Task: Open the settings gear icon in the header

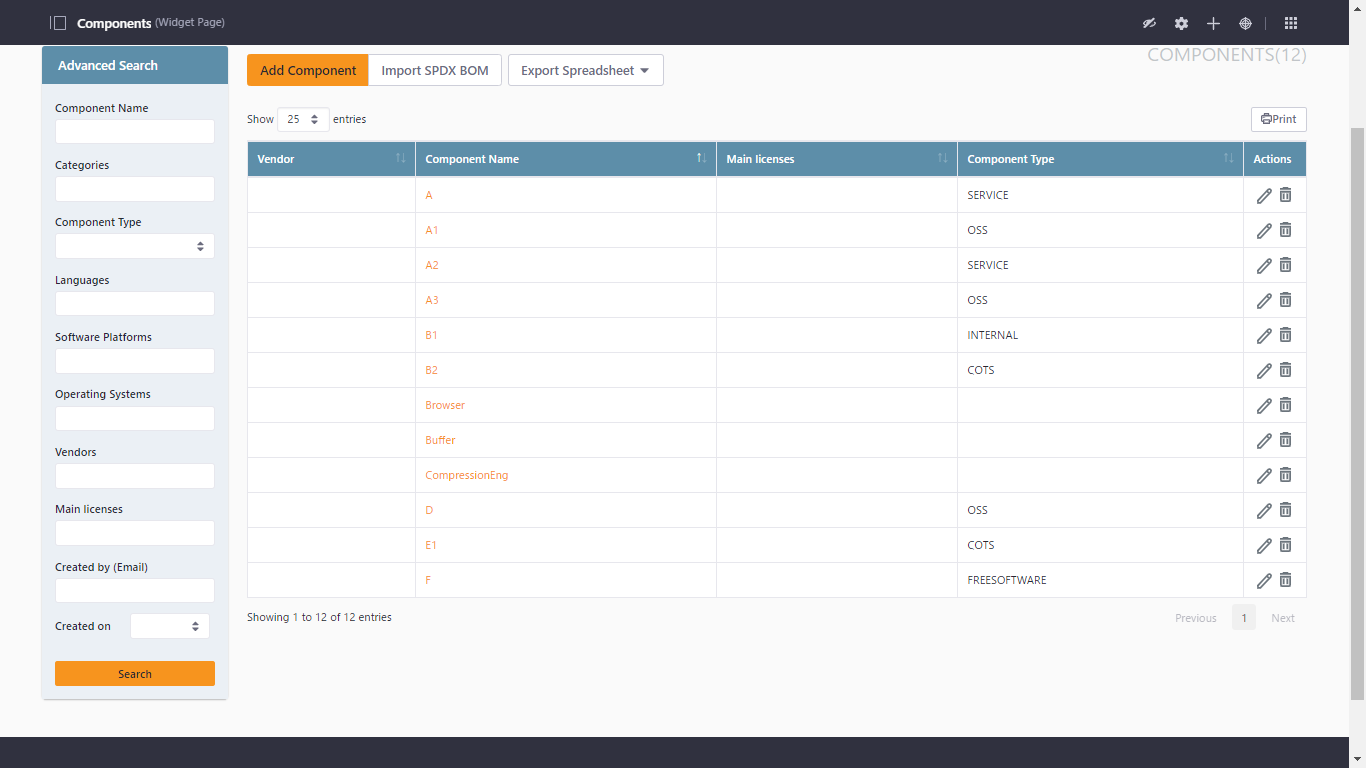Action: [x=1181, y=22]
